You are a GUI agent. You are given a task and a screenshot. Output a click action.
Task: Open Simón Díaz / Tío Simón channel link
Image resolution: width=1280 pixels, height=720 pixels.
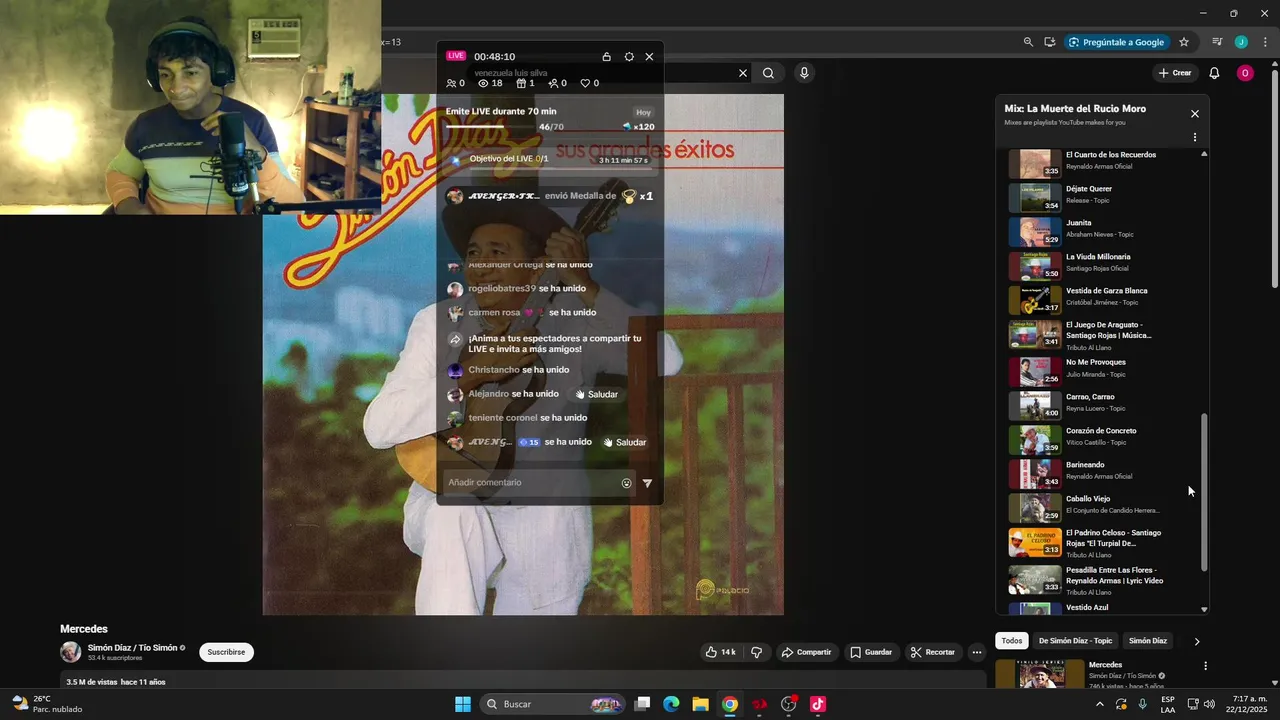click(132, 648)
